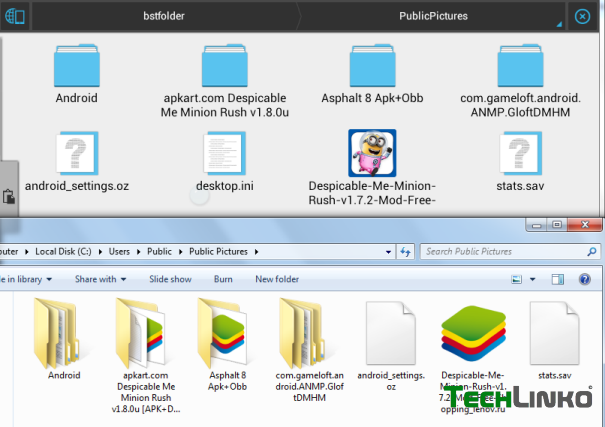Switch to the PublicPictures path segment
The height and width of the screenshot is (427, 605).
click(433, 16)
